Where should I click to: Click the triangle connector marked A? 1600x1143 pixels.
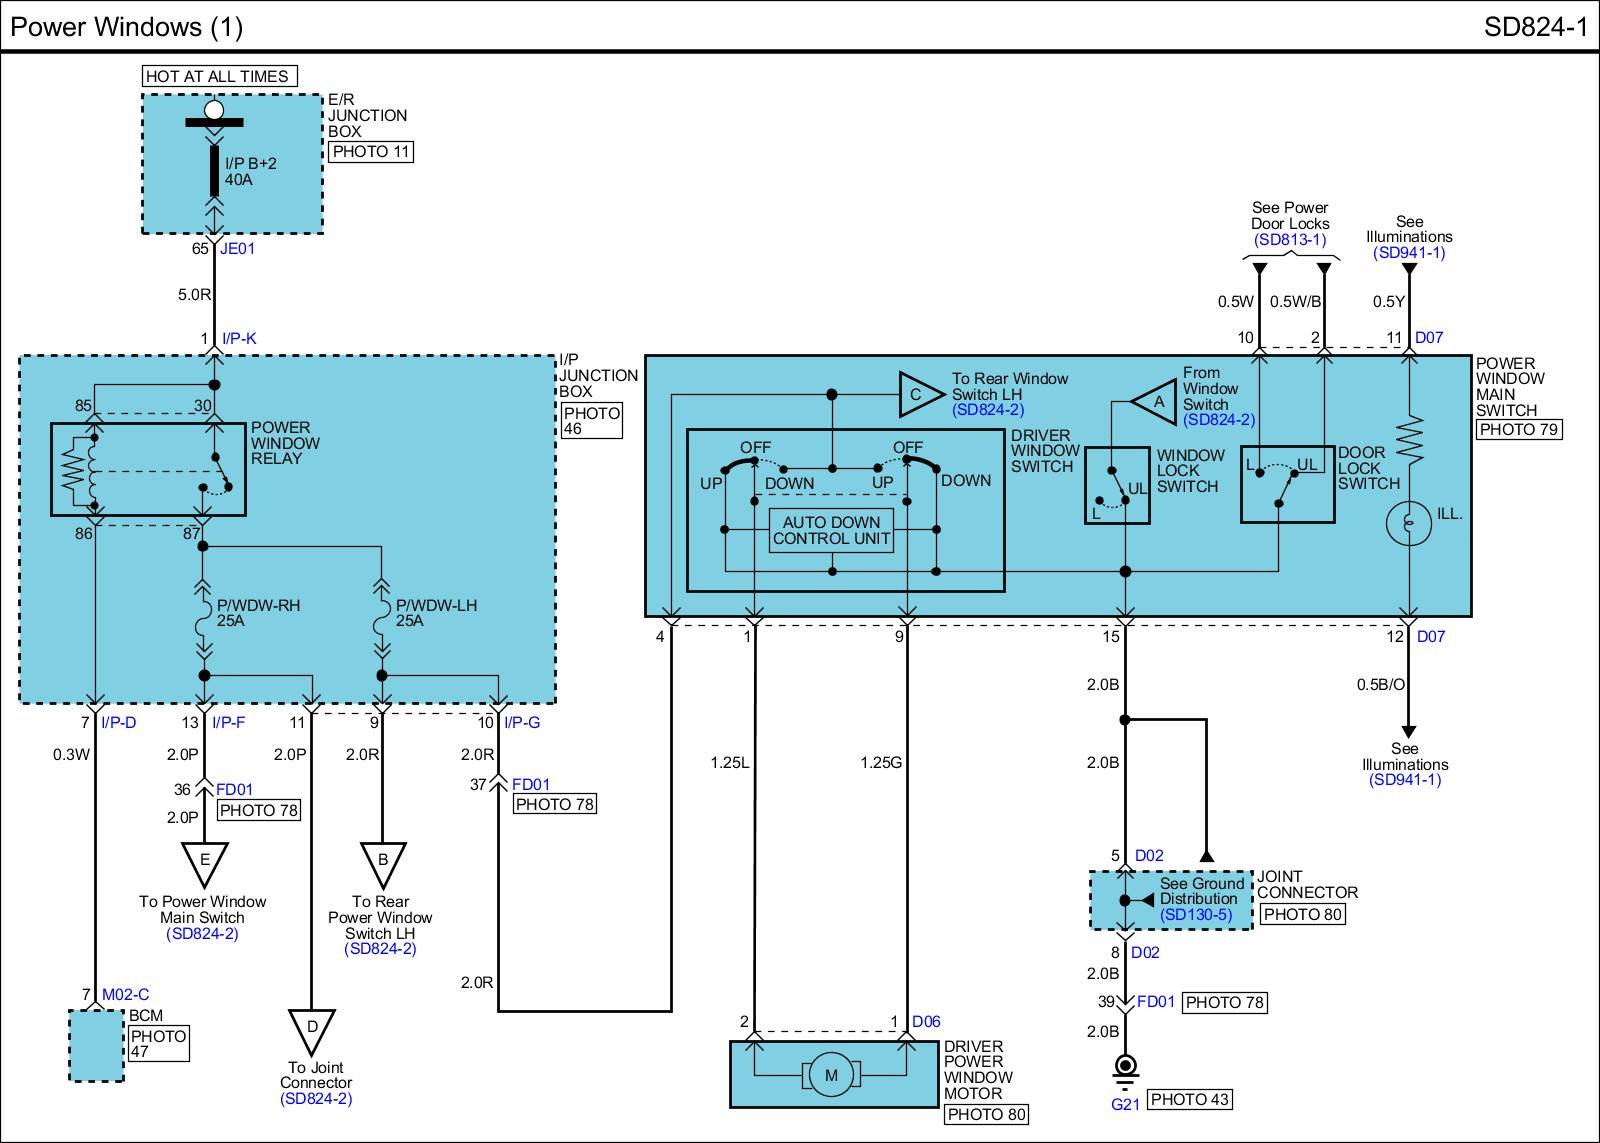tap(1157, 402)
